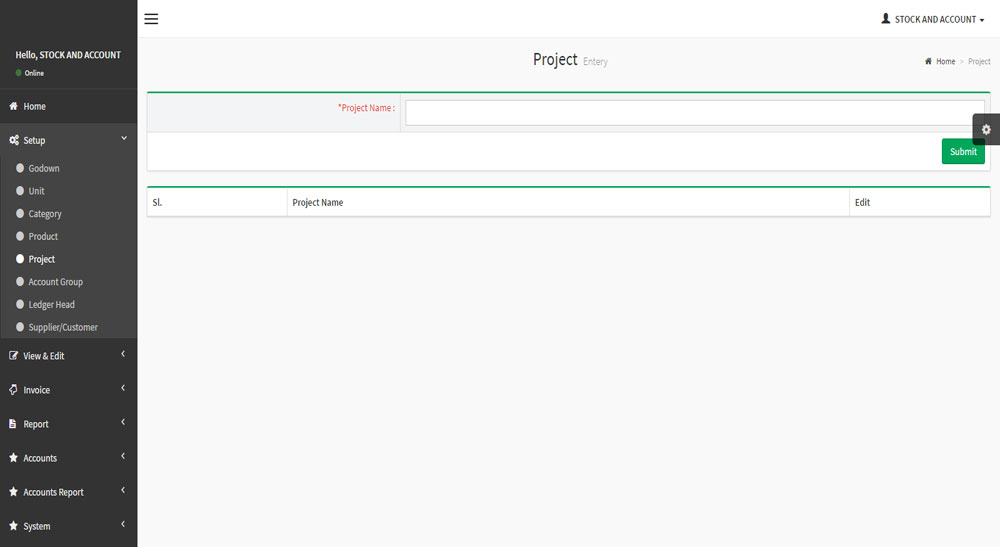Click the System star icon

[13, 526]
